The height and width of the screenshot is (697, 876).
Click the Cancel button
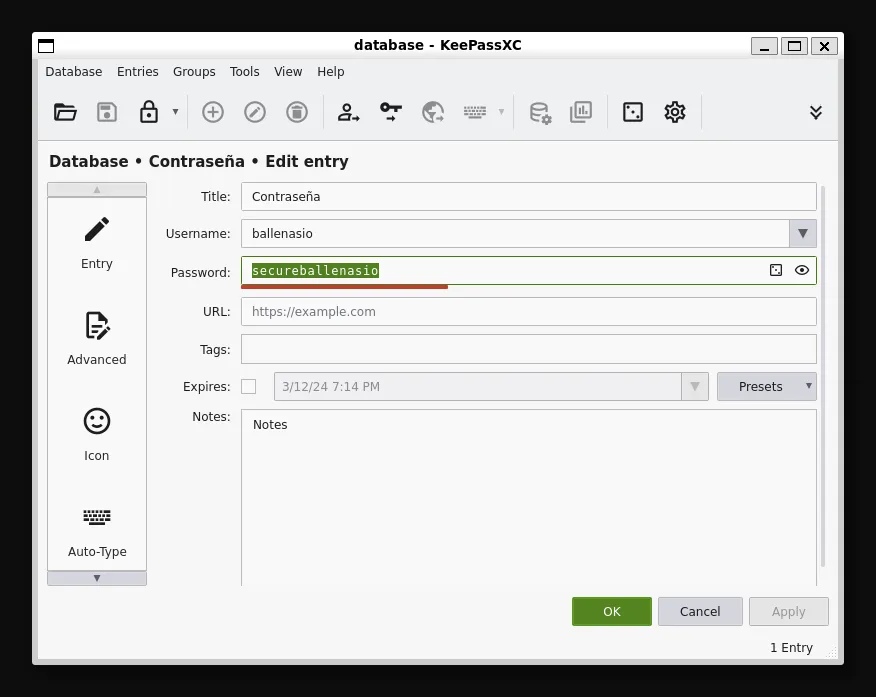coord(700,612)
